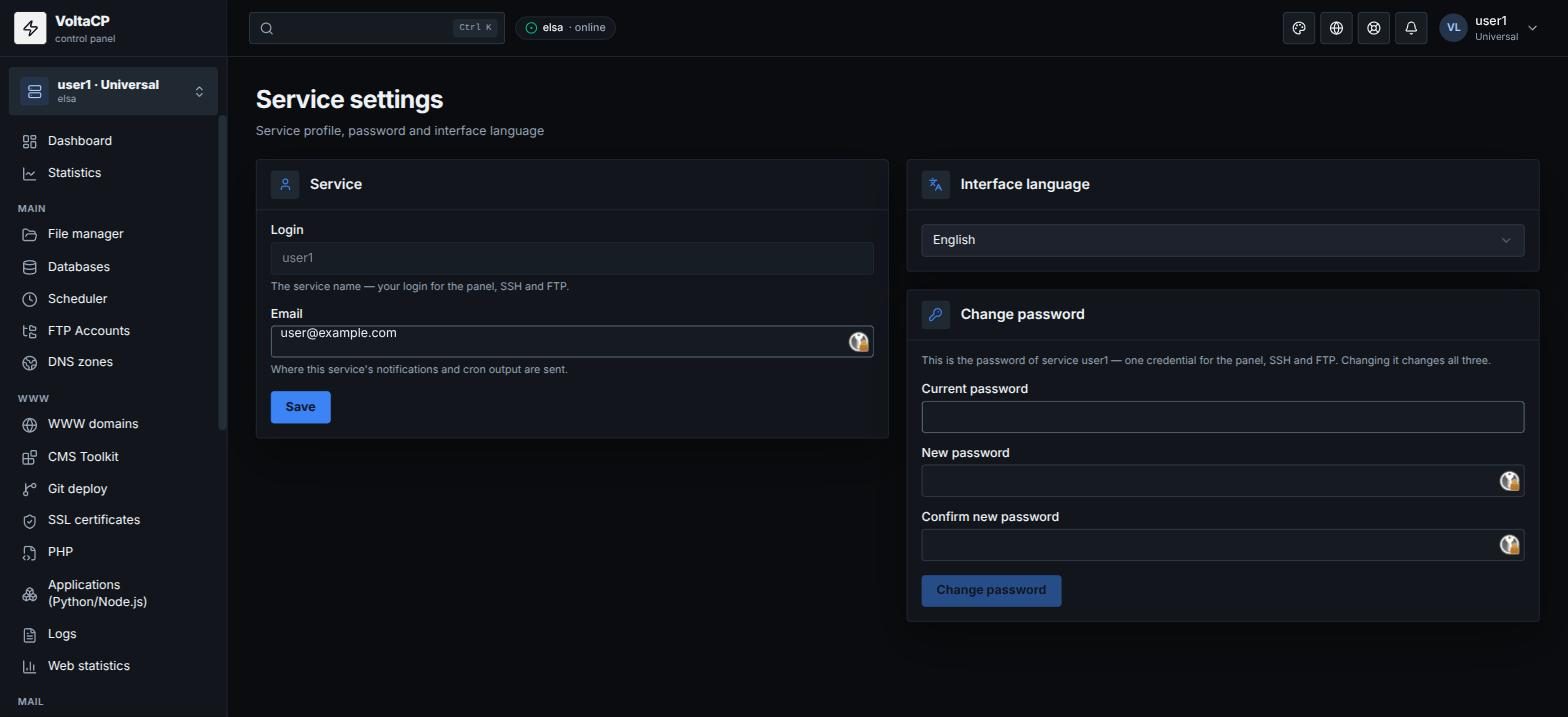Focus the New password field

(1223, 481)
